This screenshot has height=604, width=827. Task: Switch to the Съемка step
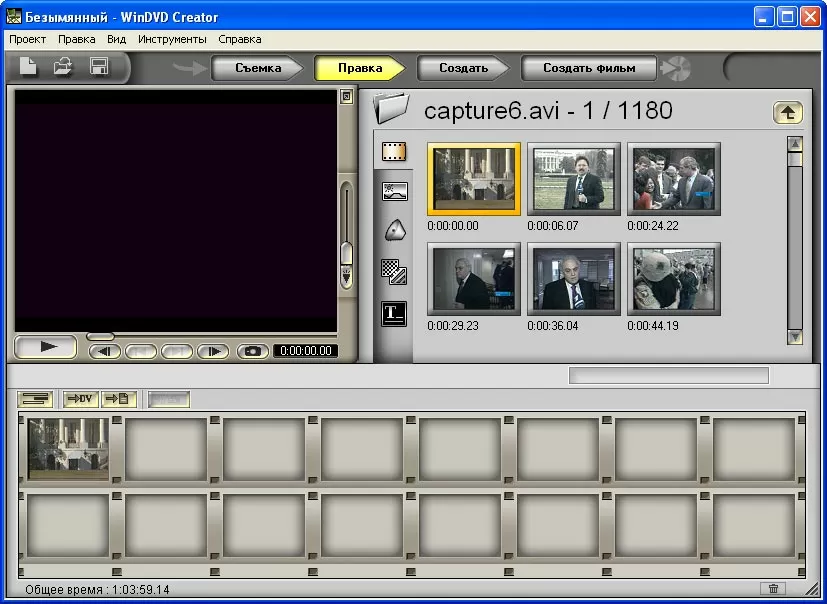(x=258, y=68)
